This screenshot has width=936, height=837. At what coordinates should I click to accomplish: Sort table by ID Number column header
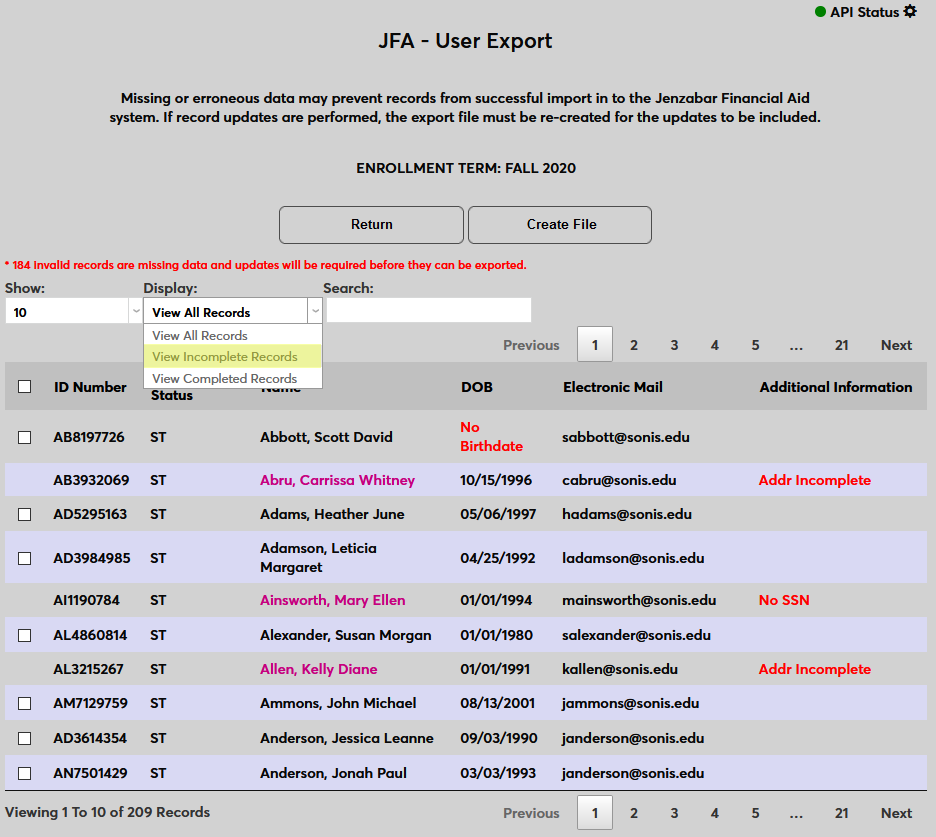point(90,387)
